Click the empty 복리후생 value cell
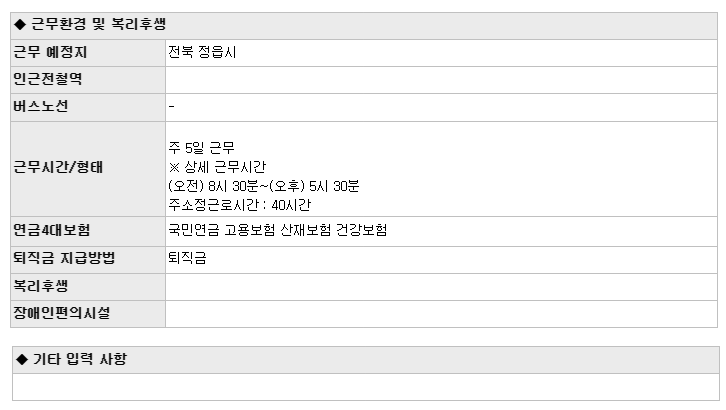The height and width of the screenshot is (410, 726). tap(441, 287)
